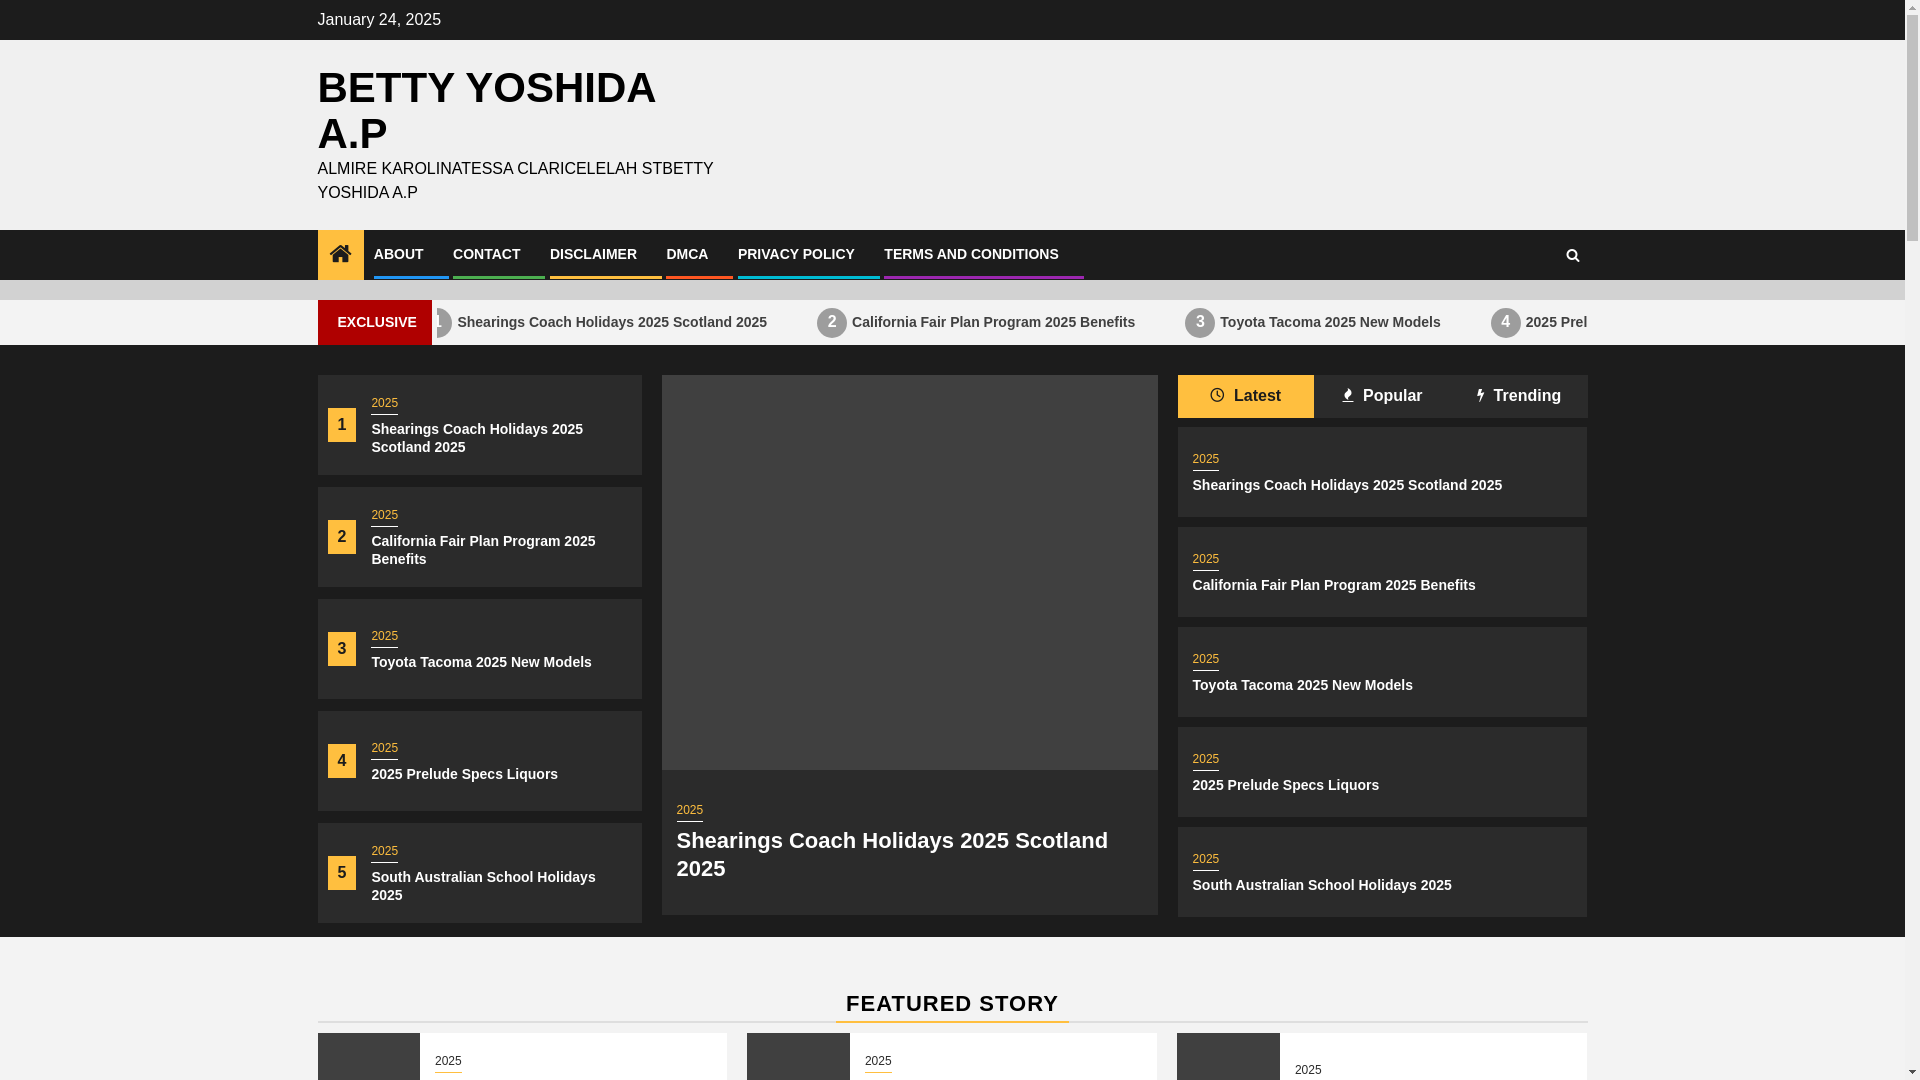Viewport: 1920px width, 1080px height.
Task: Open the CONTACT page
Action: pos(486,254)
